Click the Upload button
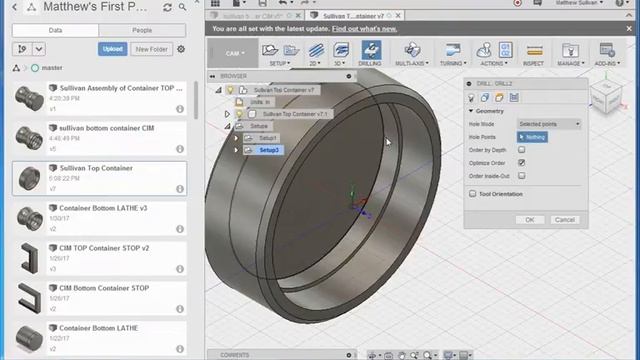This screenshot has width=640, height=360. click(113, 49)
